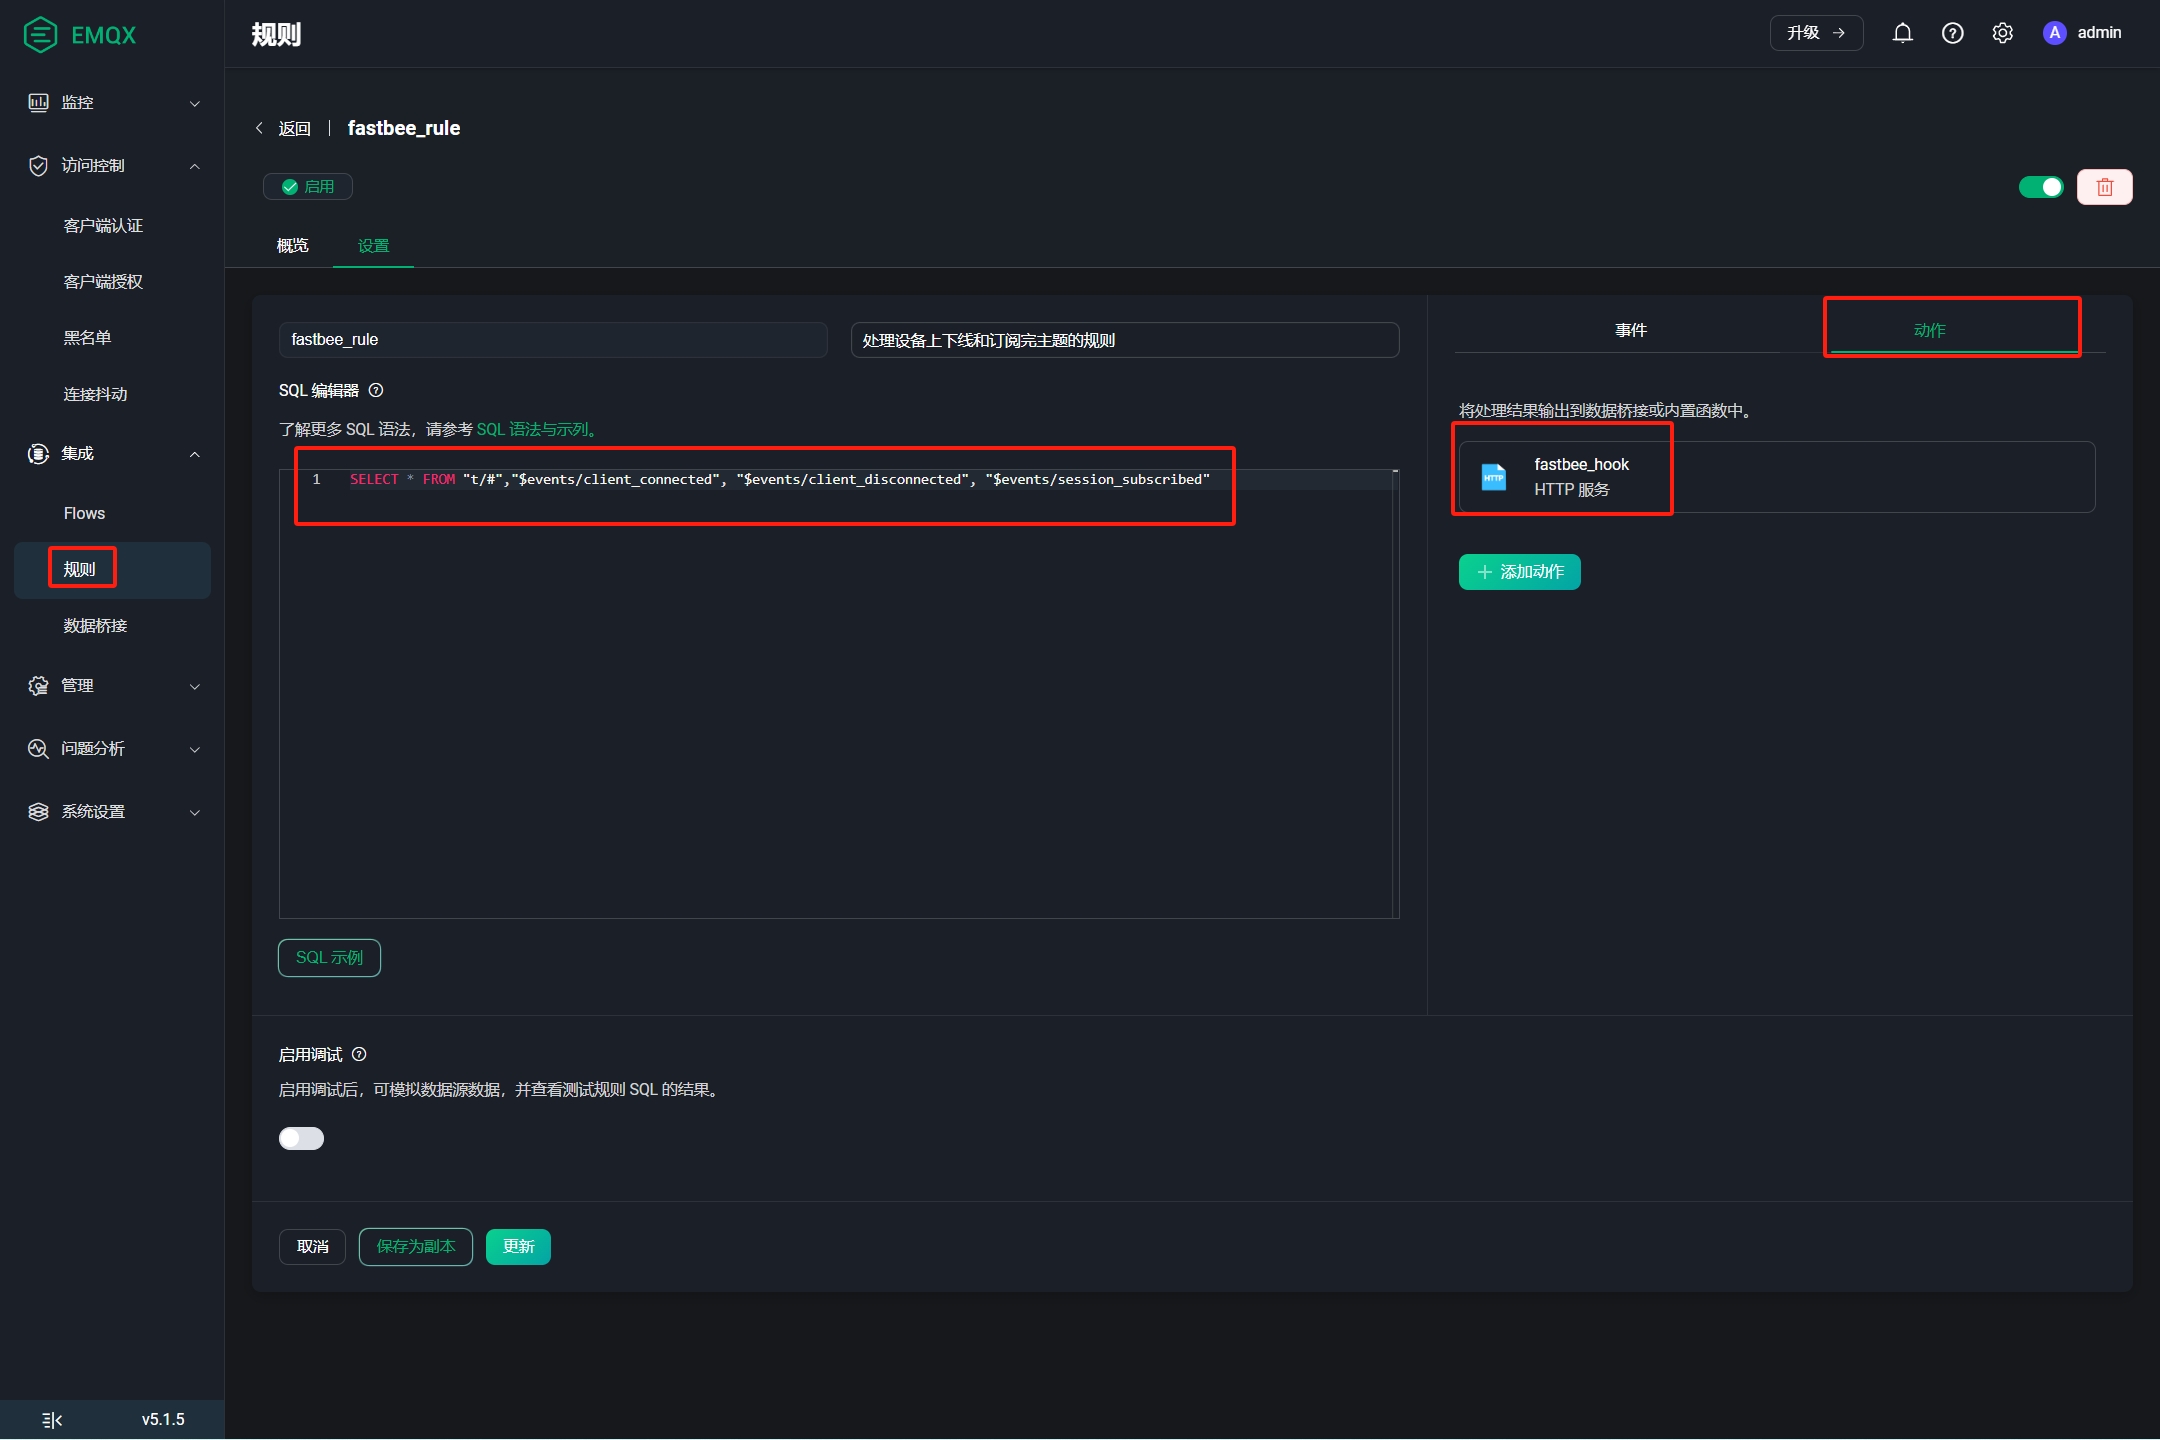The image size is (2160, 1440).
Task: Enable the debug test toggle
Action: click(301, 1138)
